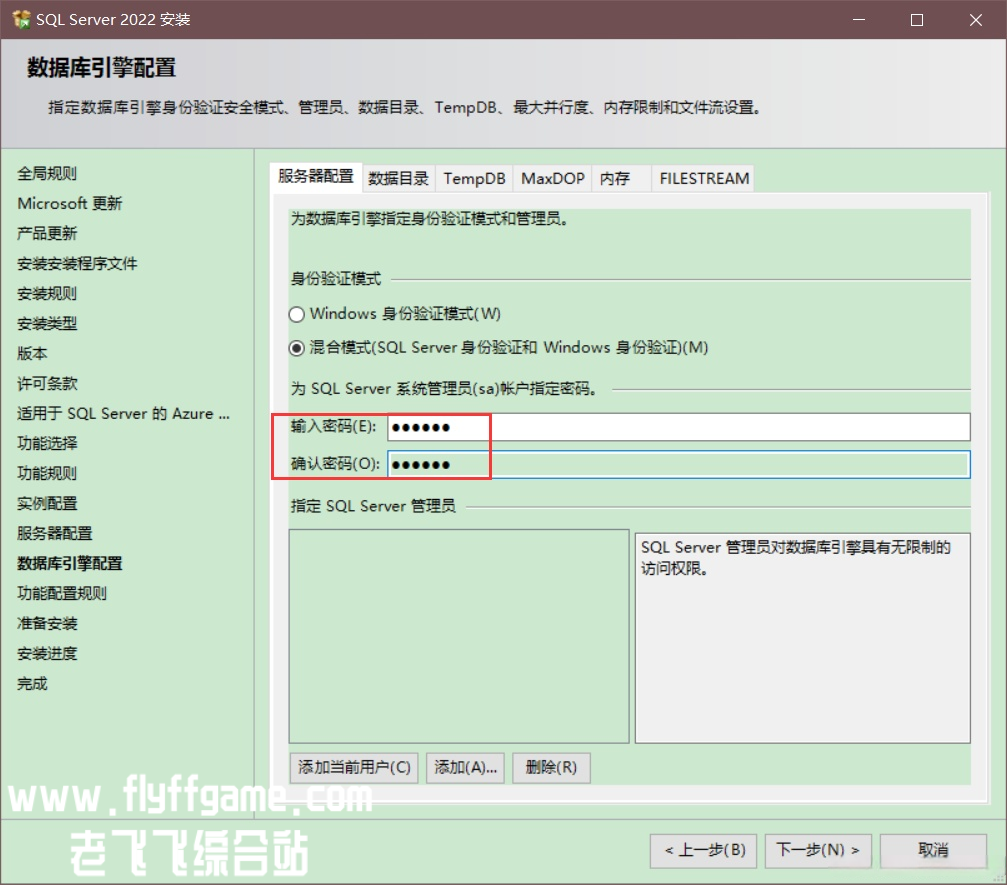Click the 删除(R) button
This screenshot has height=885, width=1007.
(551, 767)
